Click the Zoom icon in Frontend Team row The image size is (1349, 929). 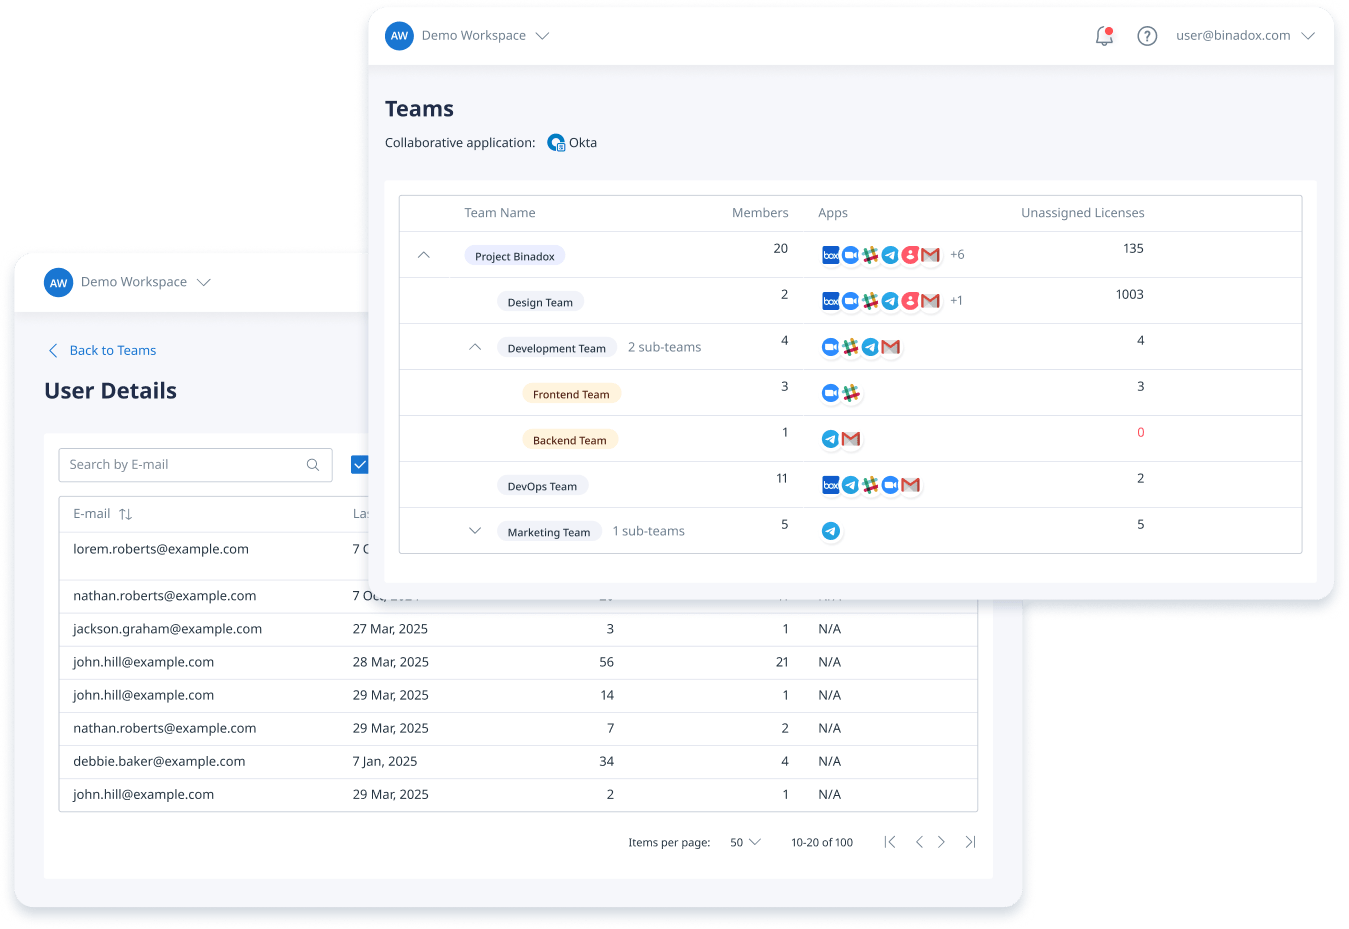[830, 393]
